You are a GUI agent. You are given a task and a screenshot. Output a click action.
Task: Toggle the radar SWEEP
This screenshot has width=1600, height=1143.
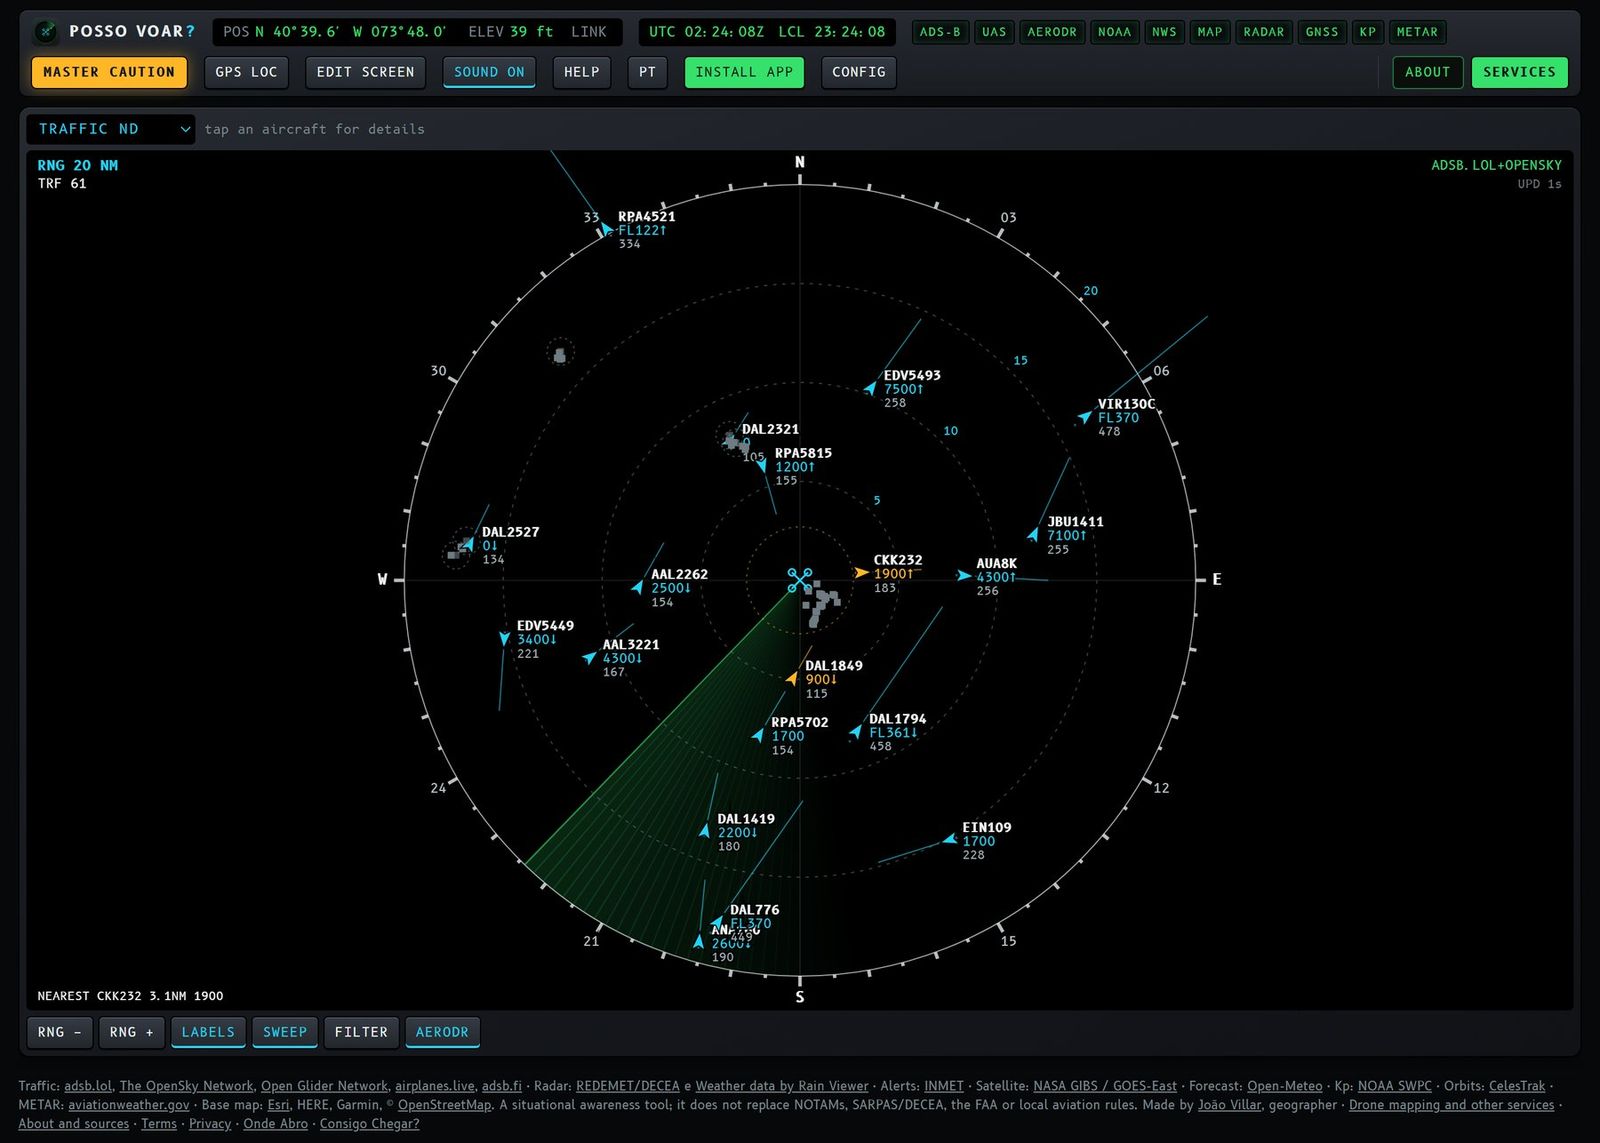(x=285, y=1032)
